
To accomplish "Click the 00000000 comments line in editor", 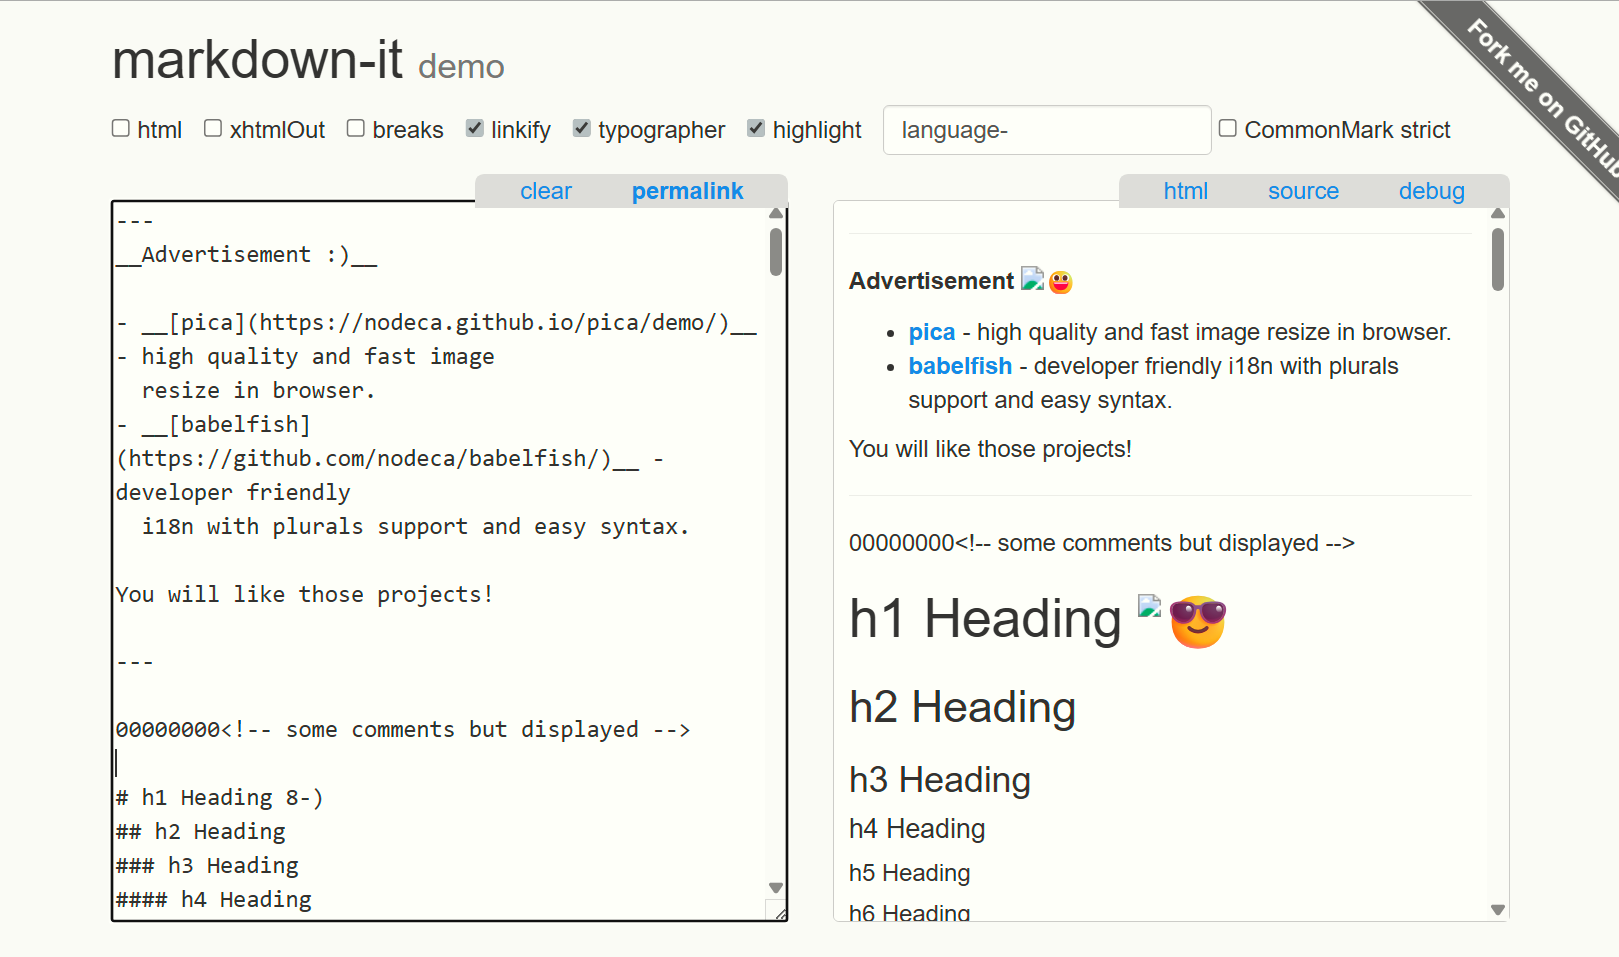I will tap(403, 730).
